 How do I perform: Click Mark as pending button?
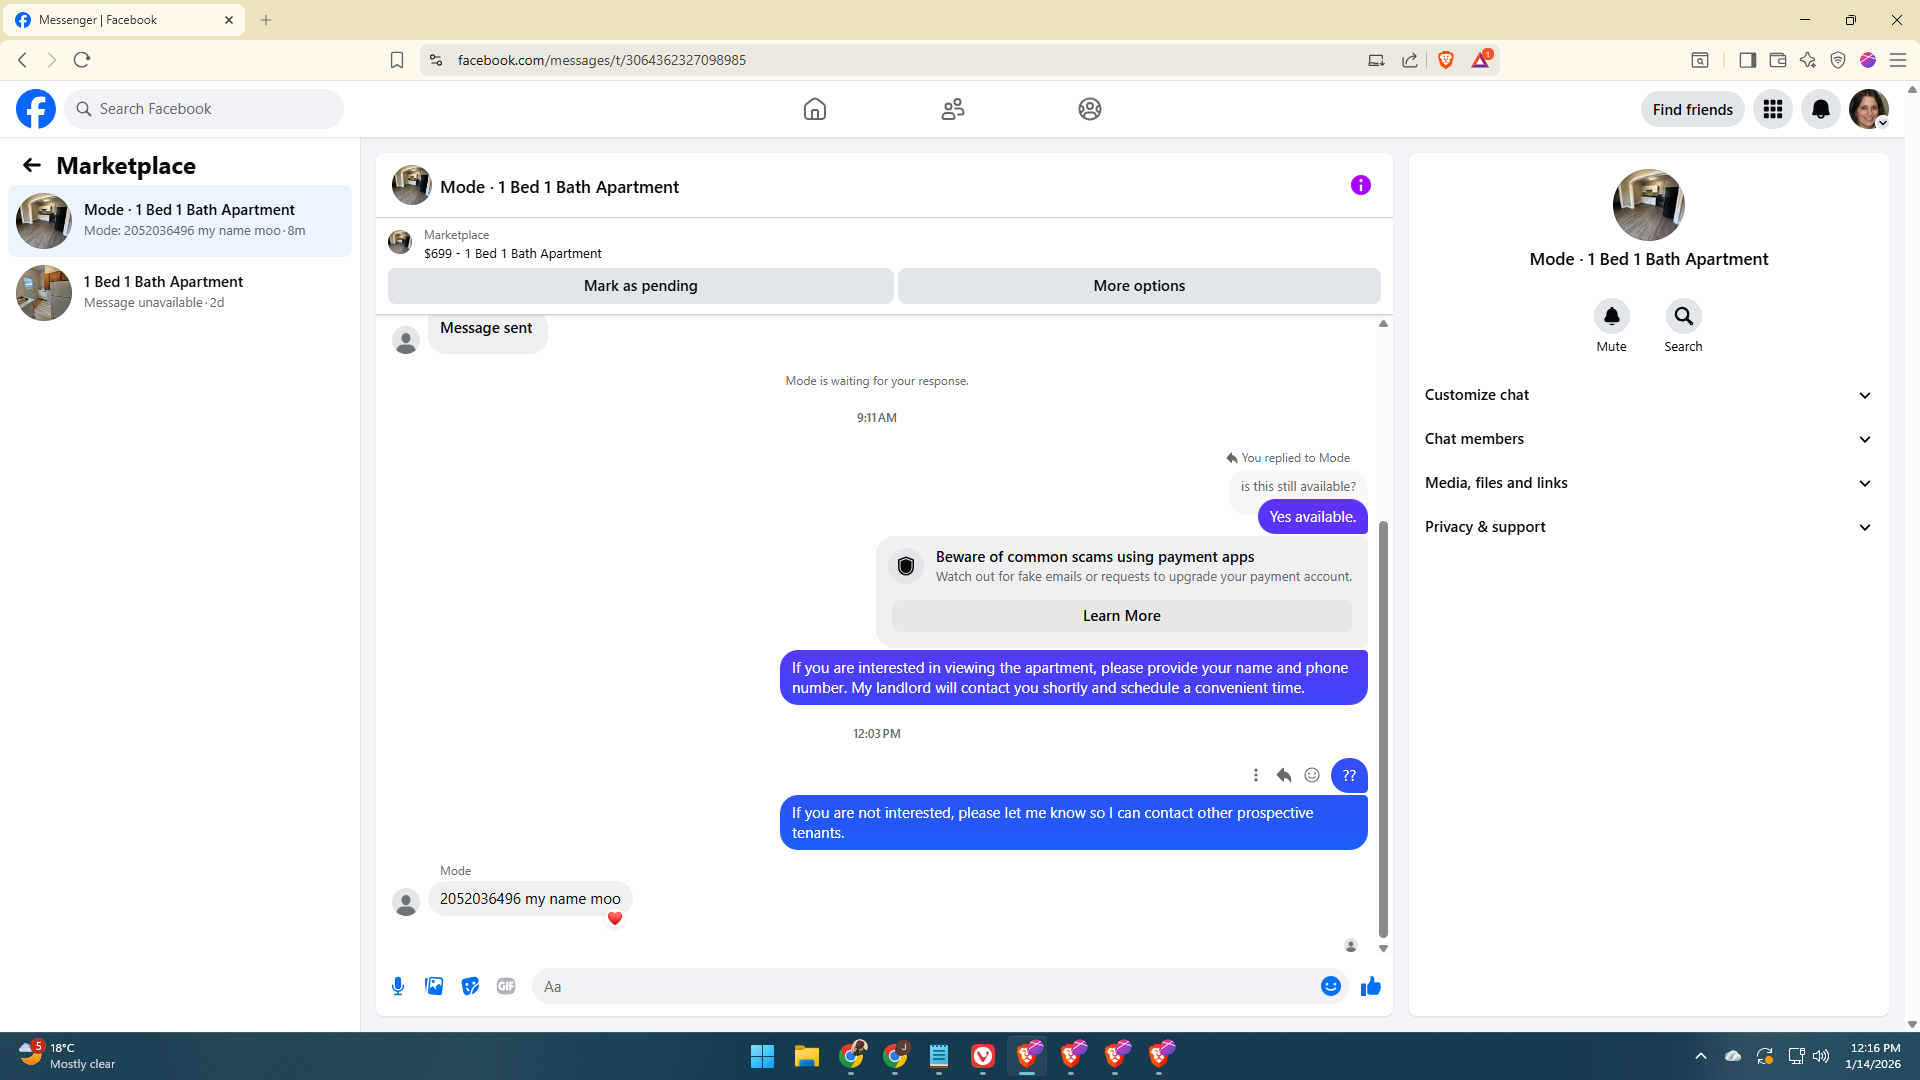[x=640, y=286]
